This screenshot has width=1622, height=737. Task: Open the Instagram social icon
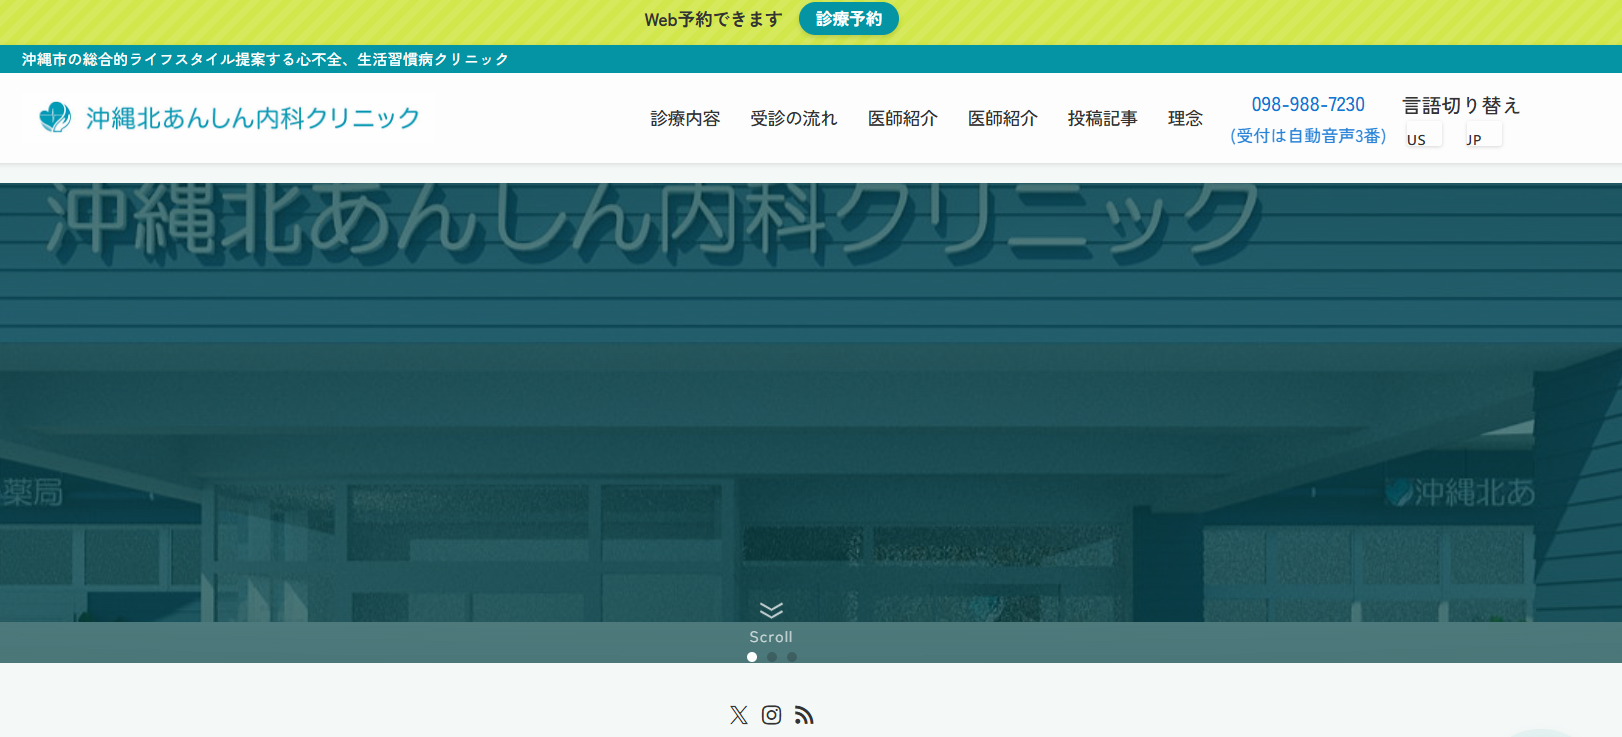click(x=772, y=715)
